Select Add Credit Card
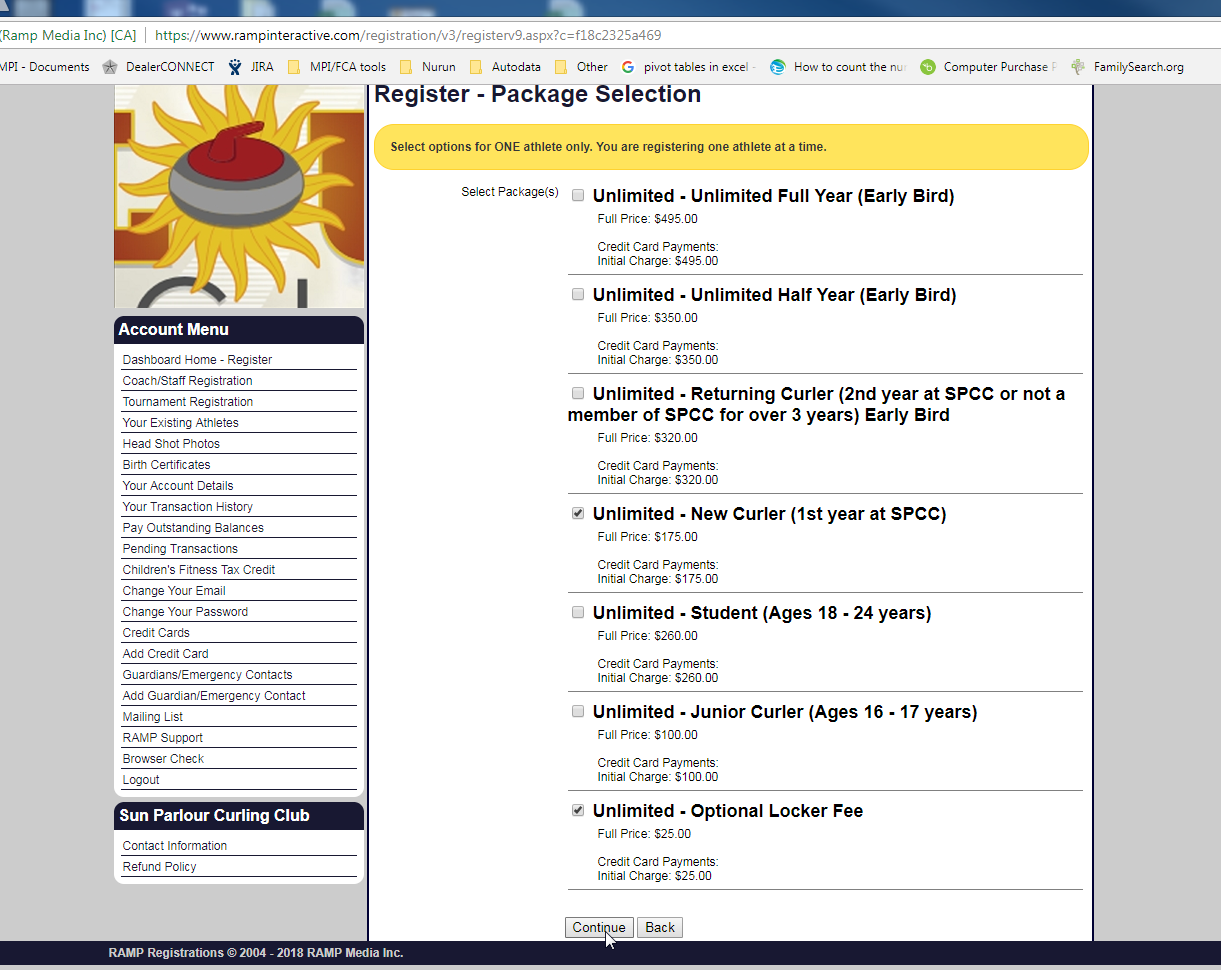Viewport: 1221px width, 970px height. coord(166,654)
